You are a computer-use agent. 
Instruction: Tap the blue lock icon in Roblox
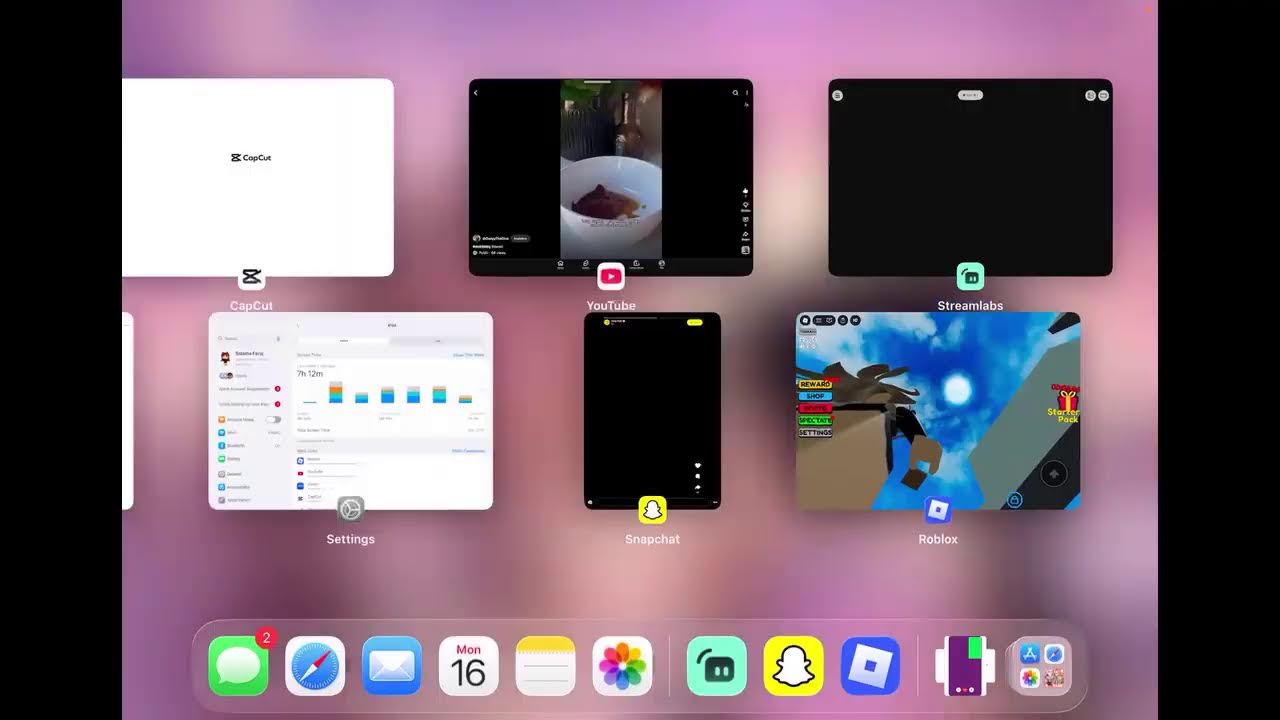click(1014, 499)
